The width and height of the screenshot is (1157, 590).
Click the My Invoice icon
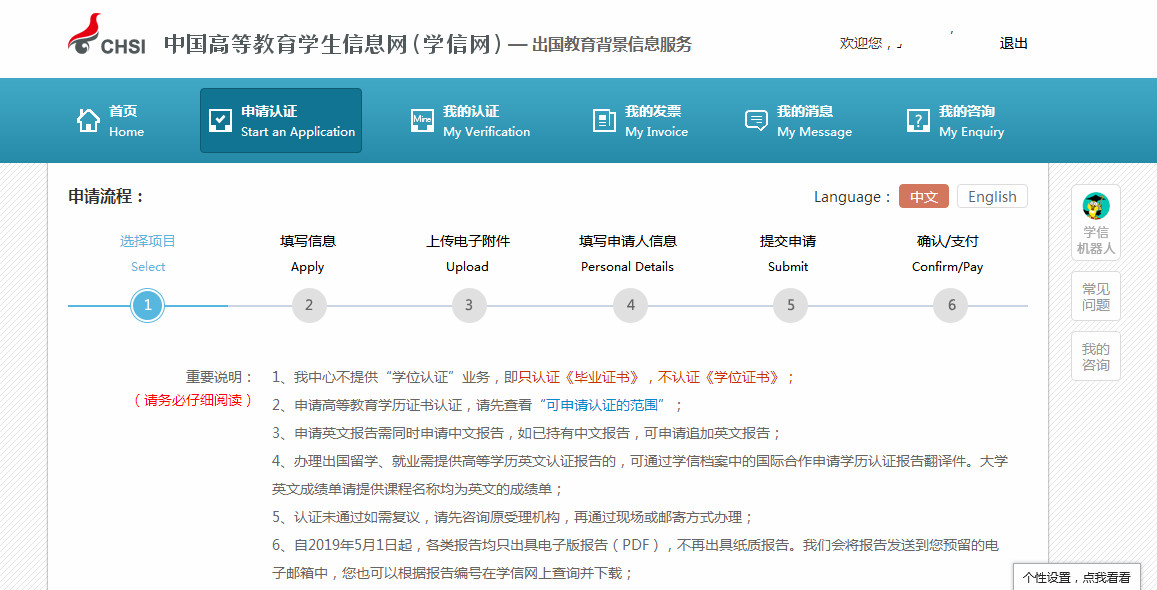[604, 121]
